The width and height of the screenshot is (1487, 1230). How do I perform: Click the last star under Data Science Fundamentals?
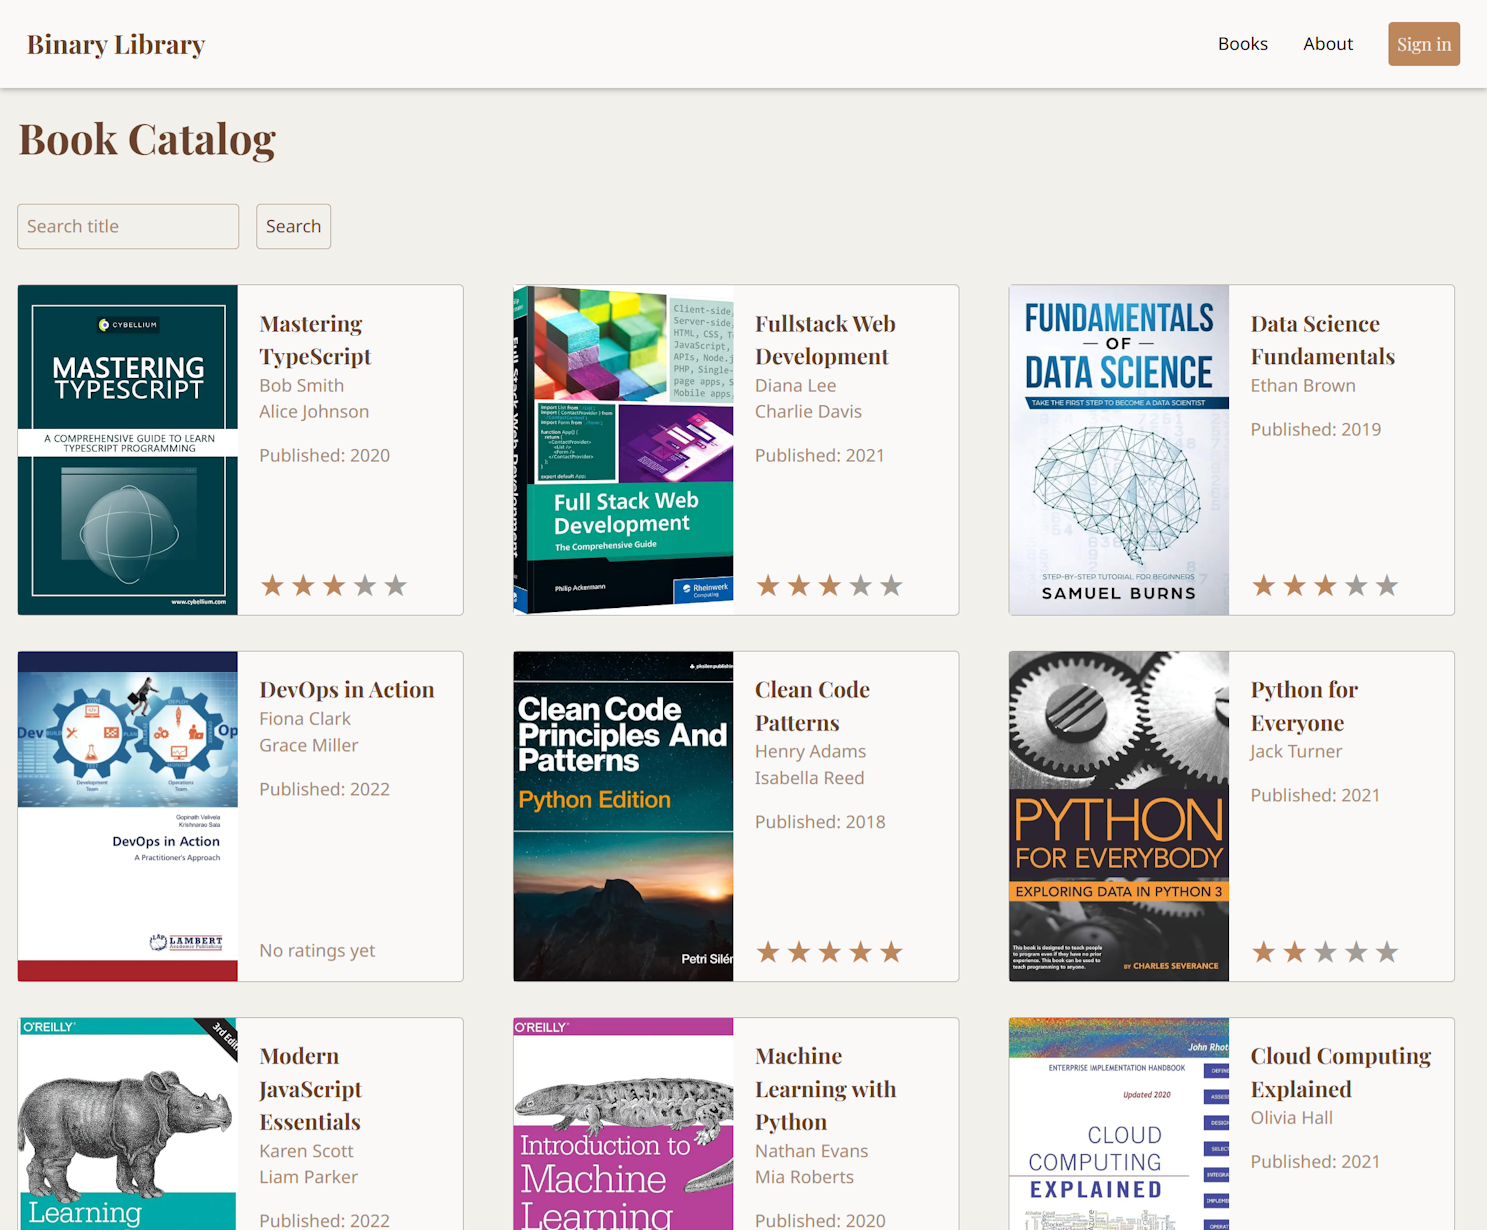1388,585
